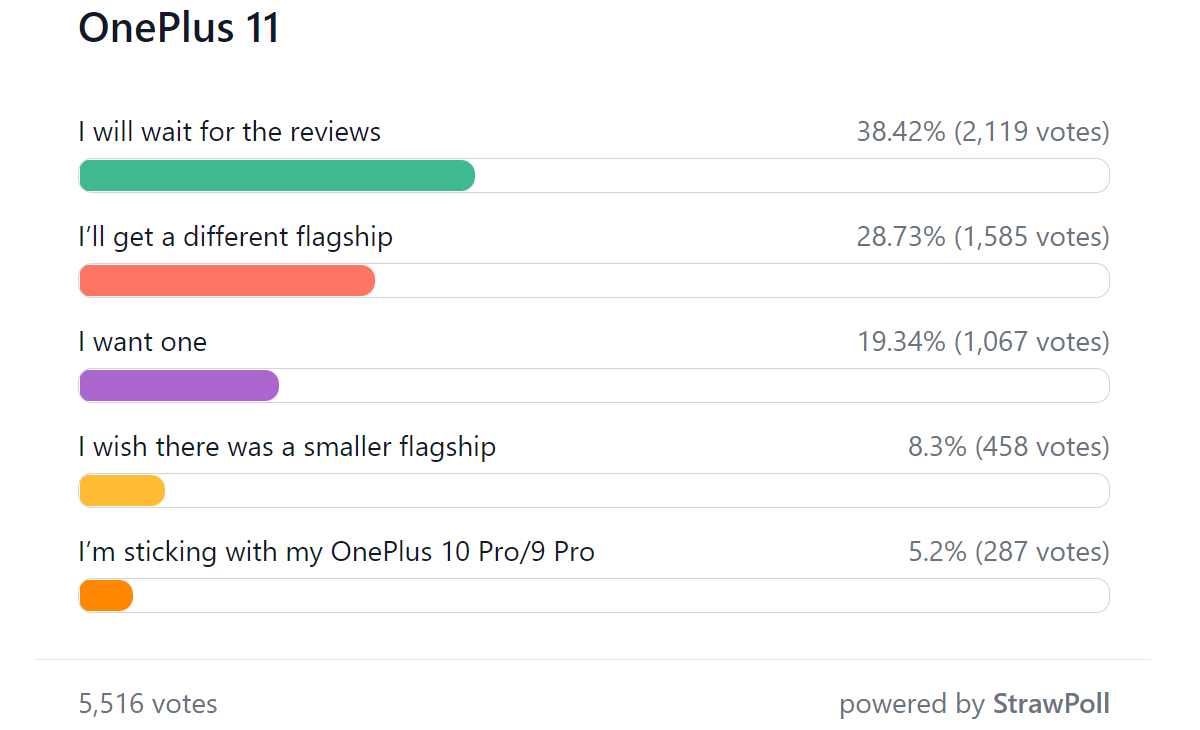
Task: Click the 28.73% (1,585 votes) result
Action: tap(983, 237)
